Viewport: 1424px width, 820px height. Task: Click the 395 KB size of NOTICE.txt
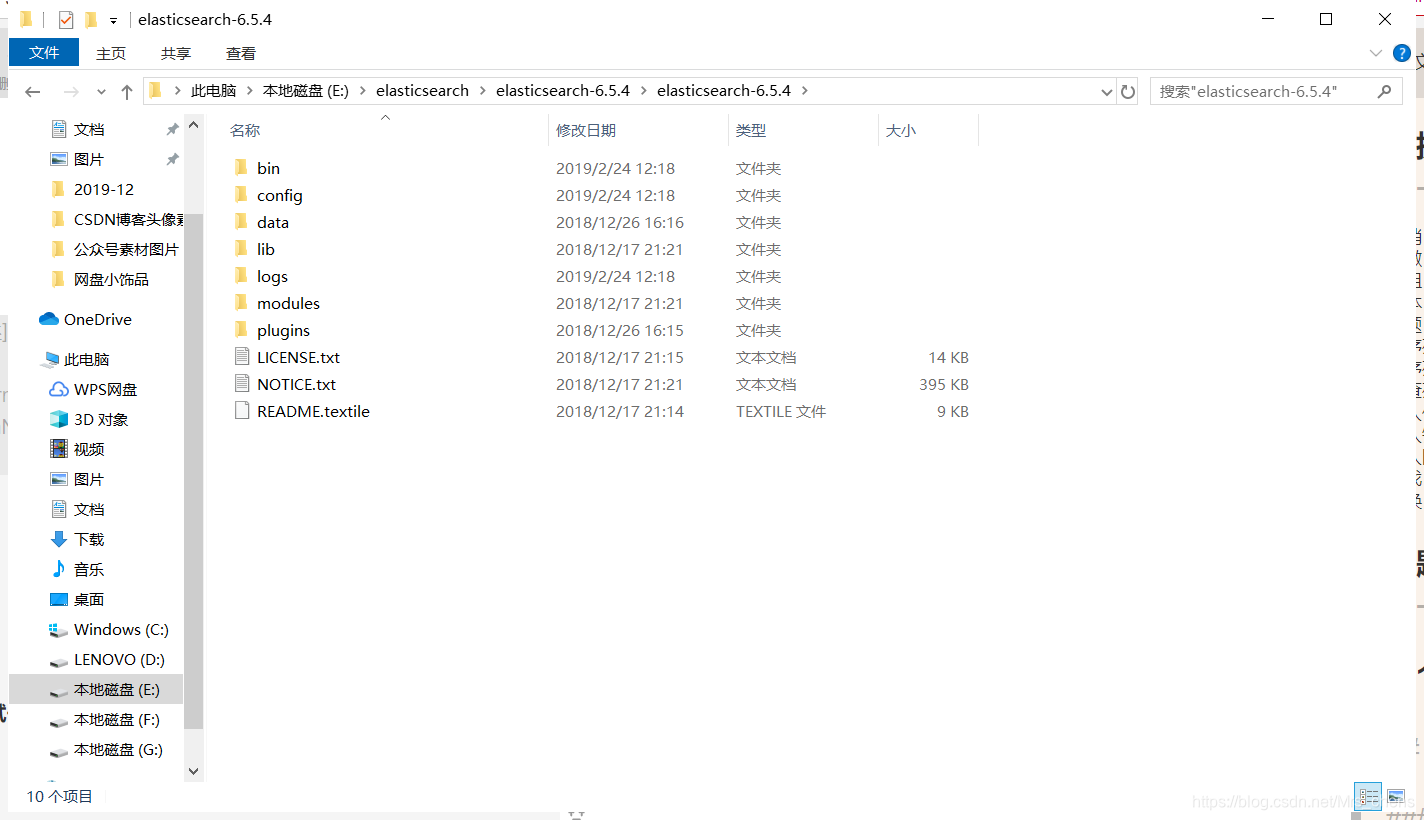pos(944,384)
